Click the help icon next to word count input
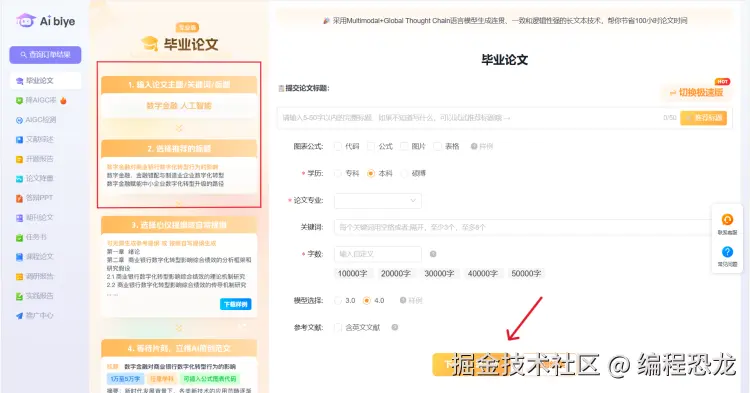This screenshot has height=393, width=751. (433, 254)
